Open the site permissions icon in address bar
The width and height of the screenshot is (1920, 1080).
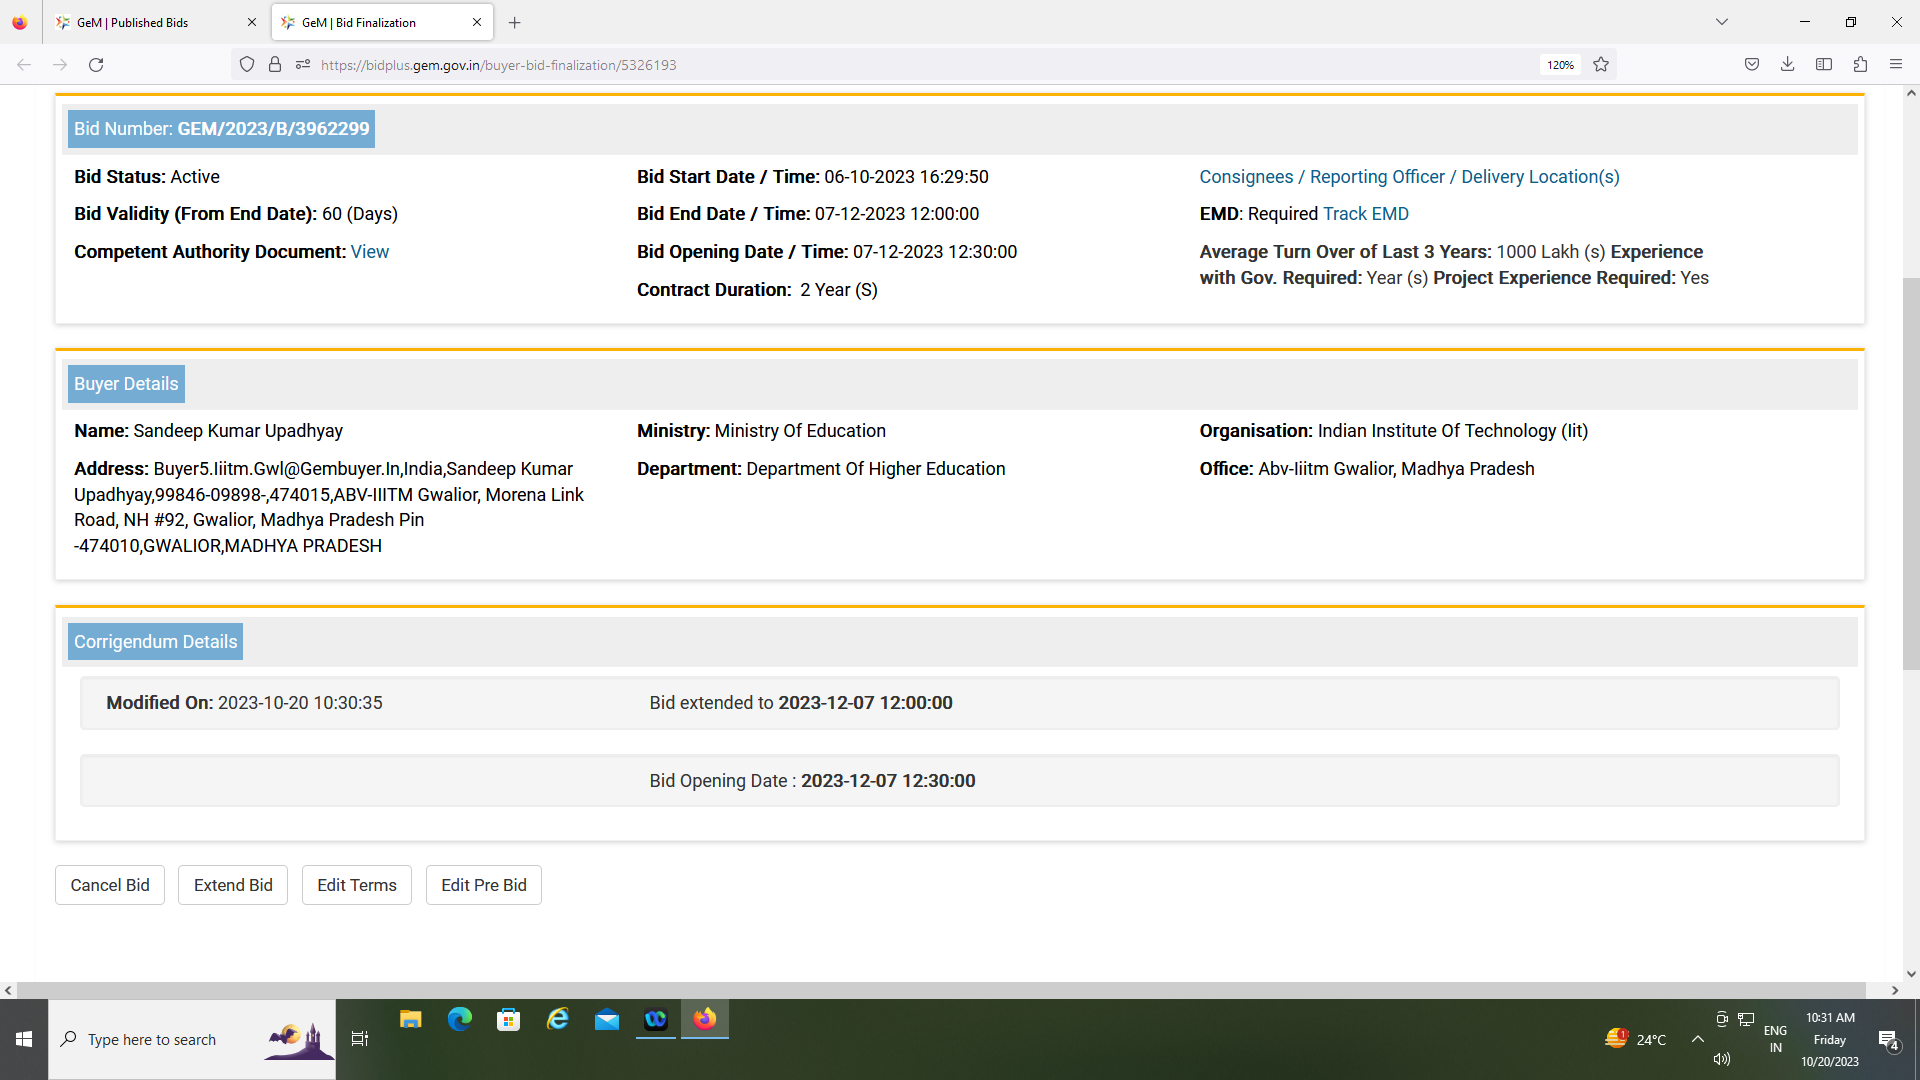pos(303,65)
